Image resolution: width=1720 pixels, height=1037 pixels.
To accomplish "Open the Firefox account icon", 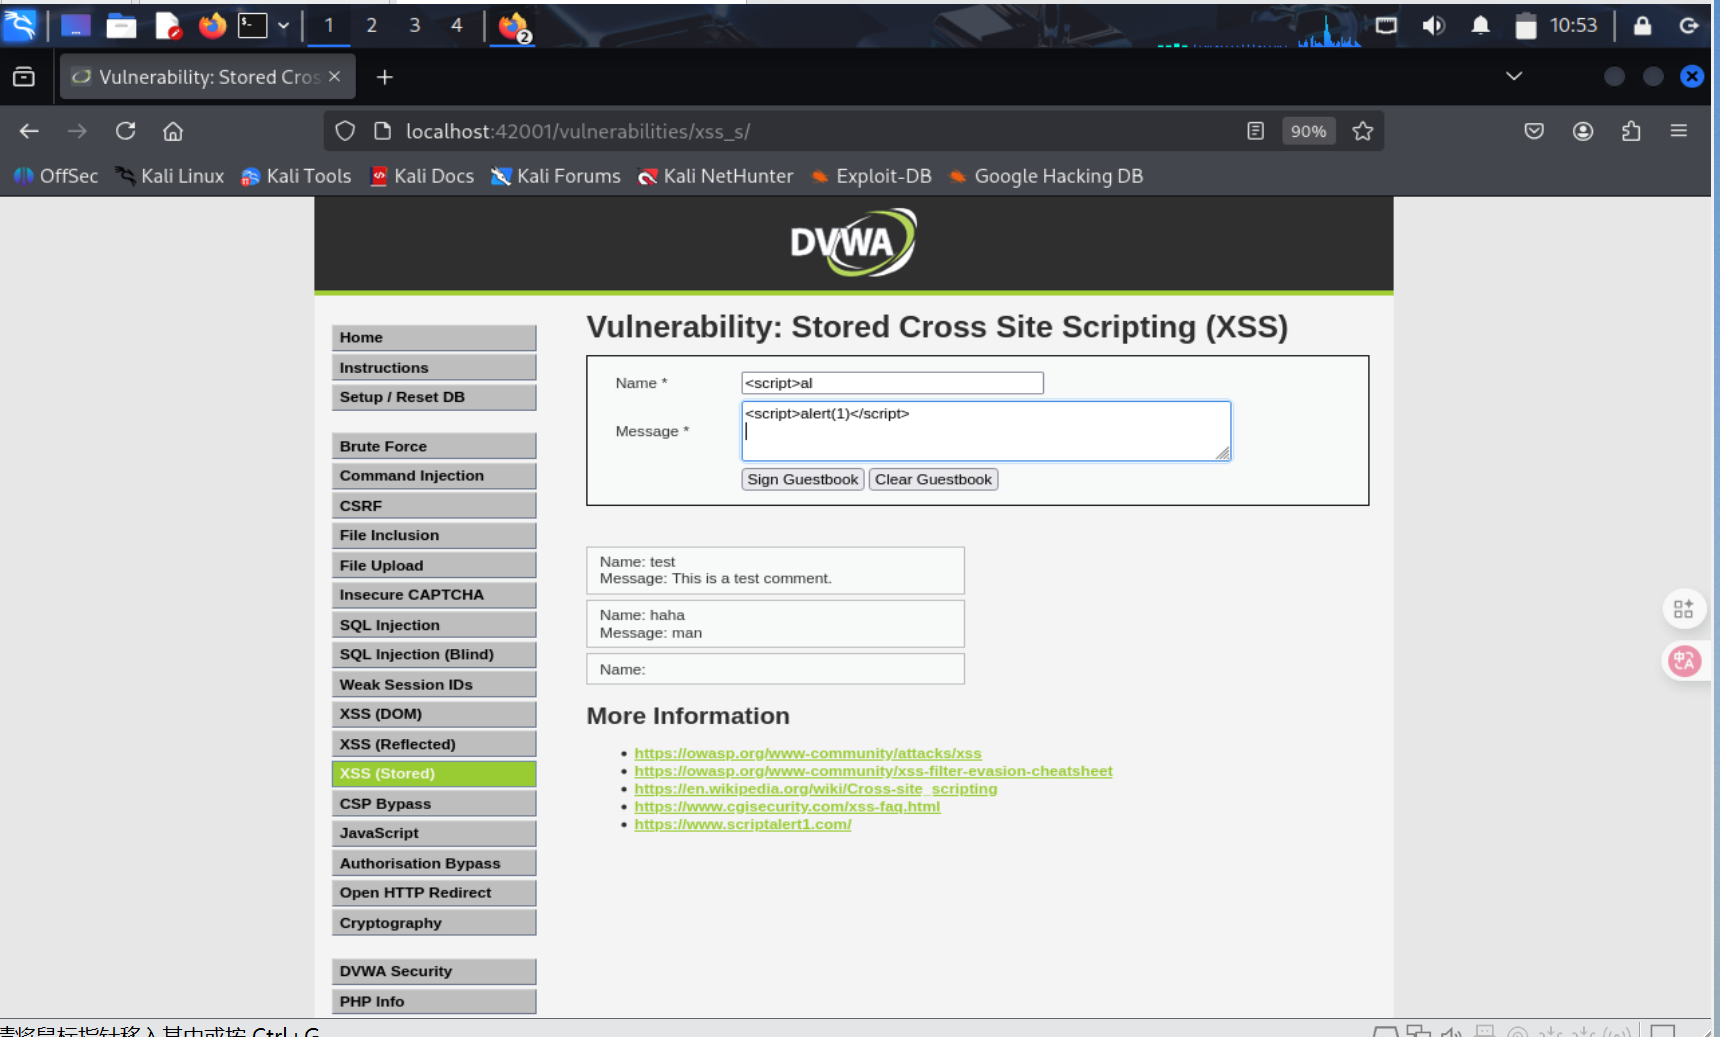I will click(1582, 131).
